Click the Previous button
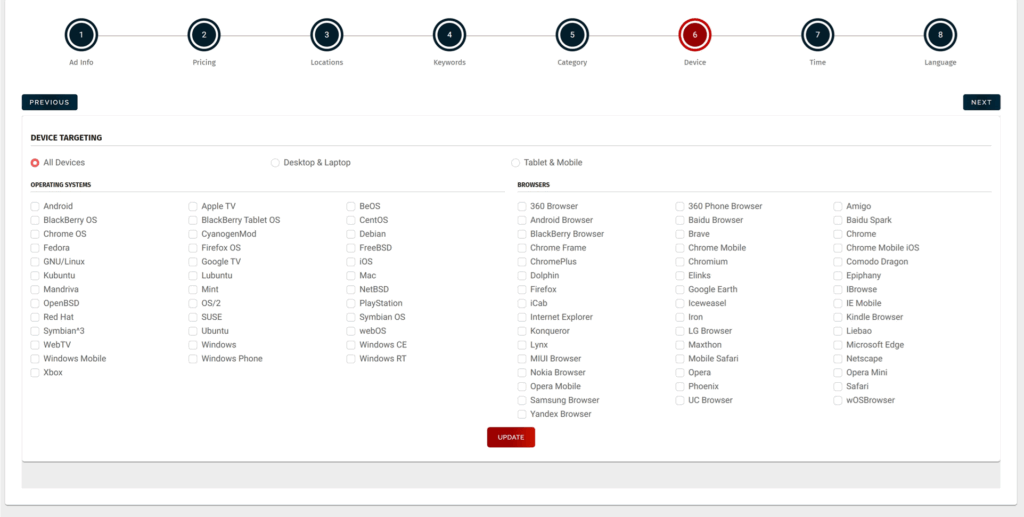The width and height of the screenshot is (1024, 517). pos(49,102)
